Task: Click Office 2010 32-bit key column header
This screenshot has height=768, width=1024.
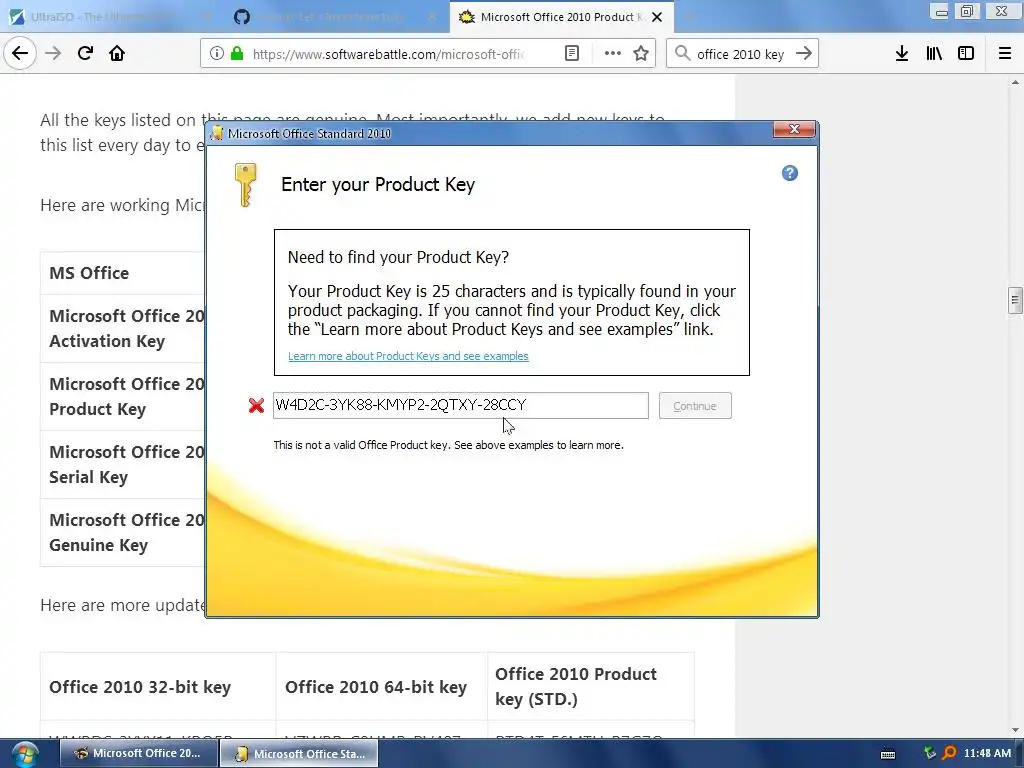Action: (x=158, y=686)
